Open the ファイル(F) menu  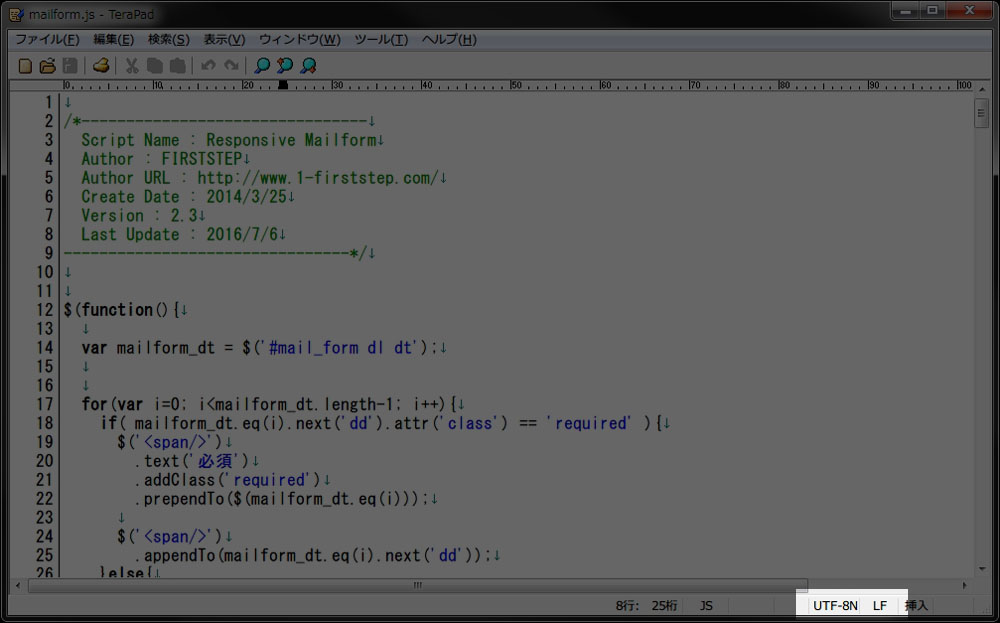(47, 40)
